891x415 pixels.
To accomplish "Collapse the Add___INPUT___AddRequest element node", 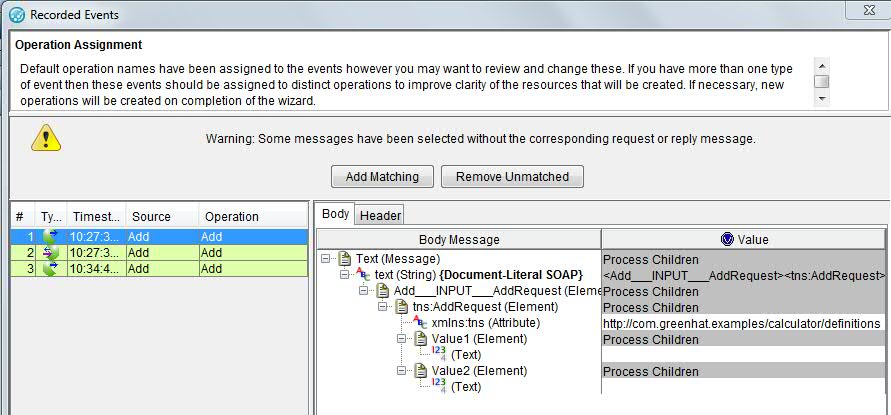I will click(x=364, y=291).
